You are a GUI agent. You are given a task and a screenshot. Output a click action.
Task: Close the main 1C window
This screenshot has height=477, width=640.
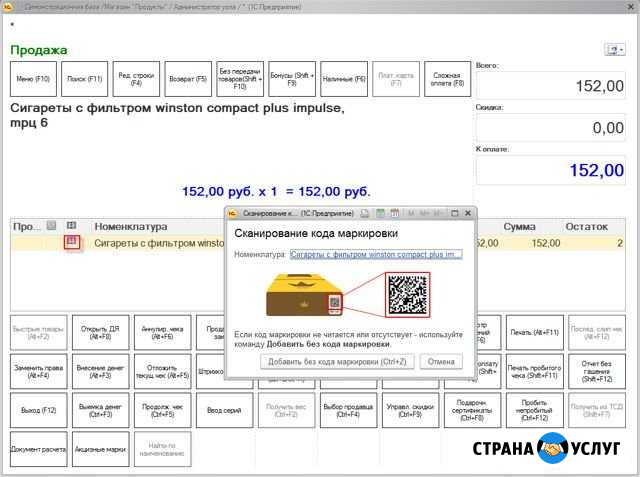631,7
